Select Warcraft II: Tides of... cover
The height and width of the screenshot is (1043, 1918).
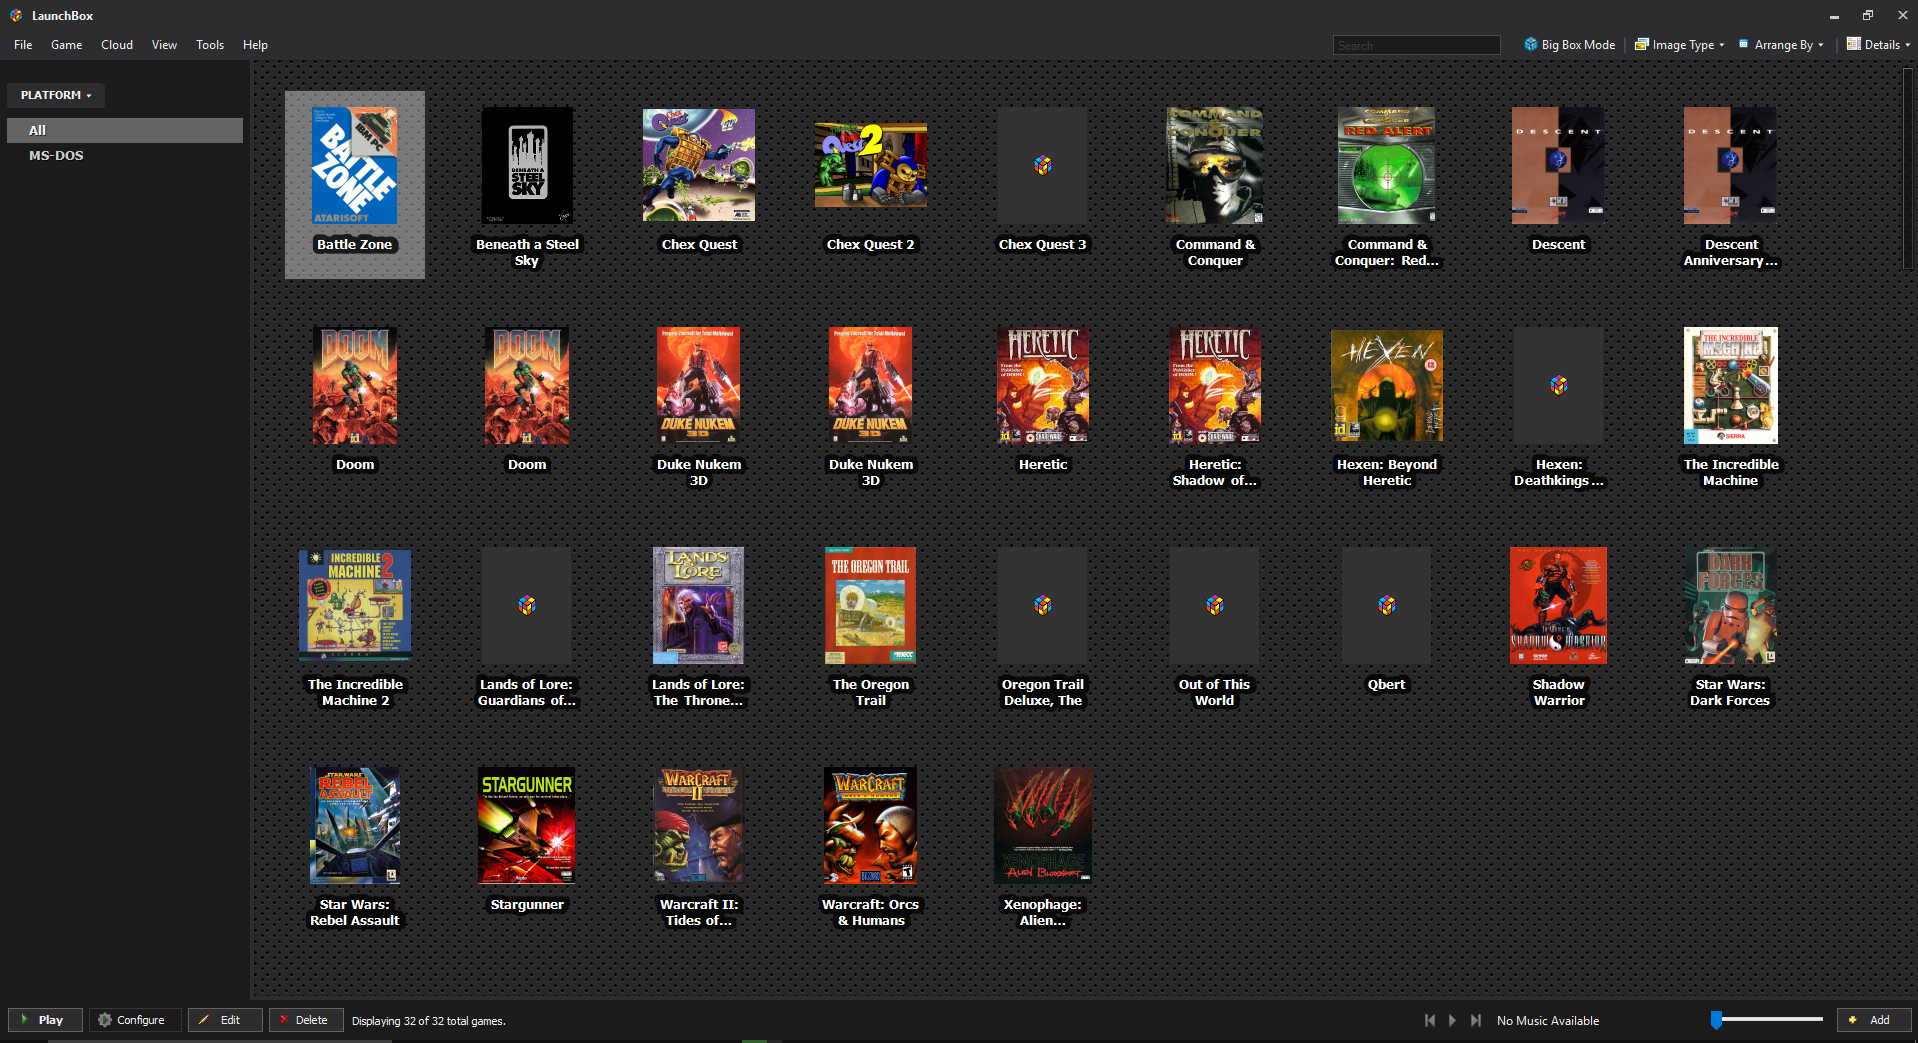pos(699,826)
